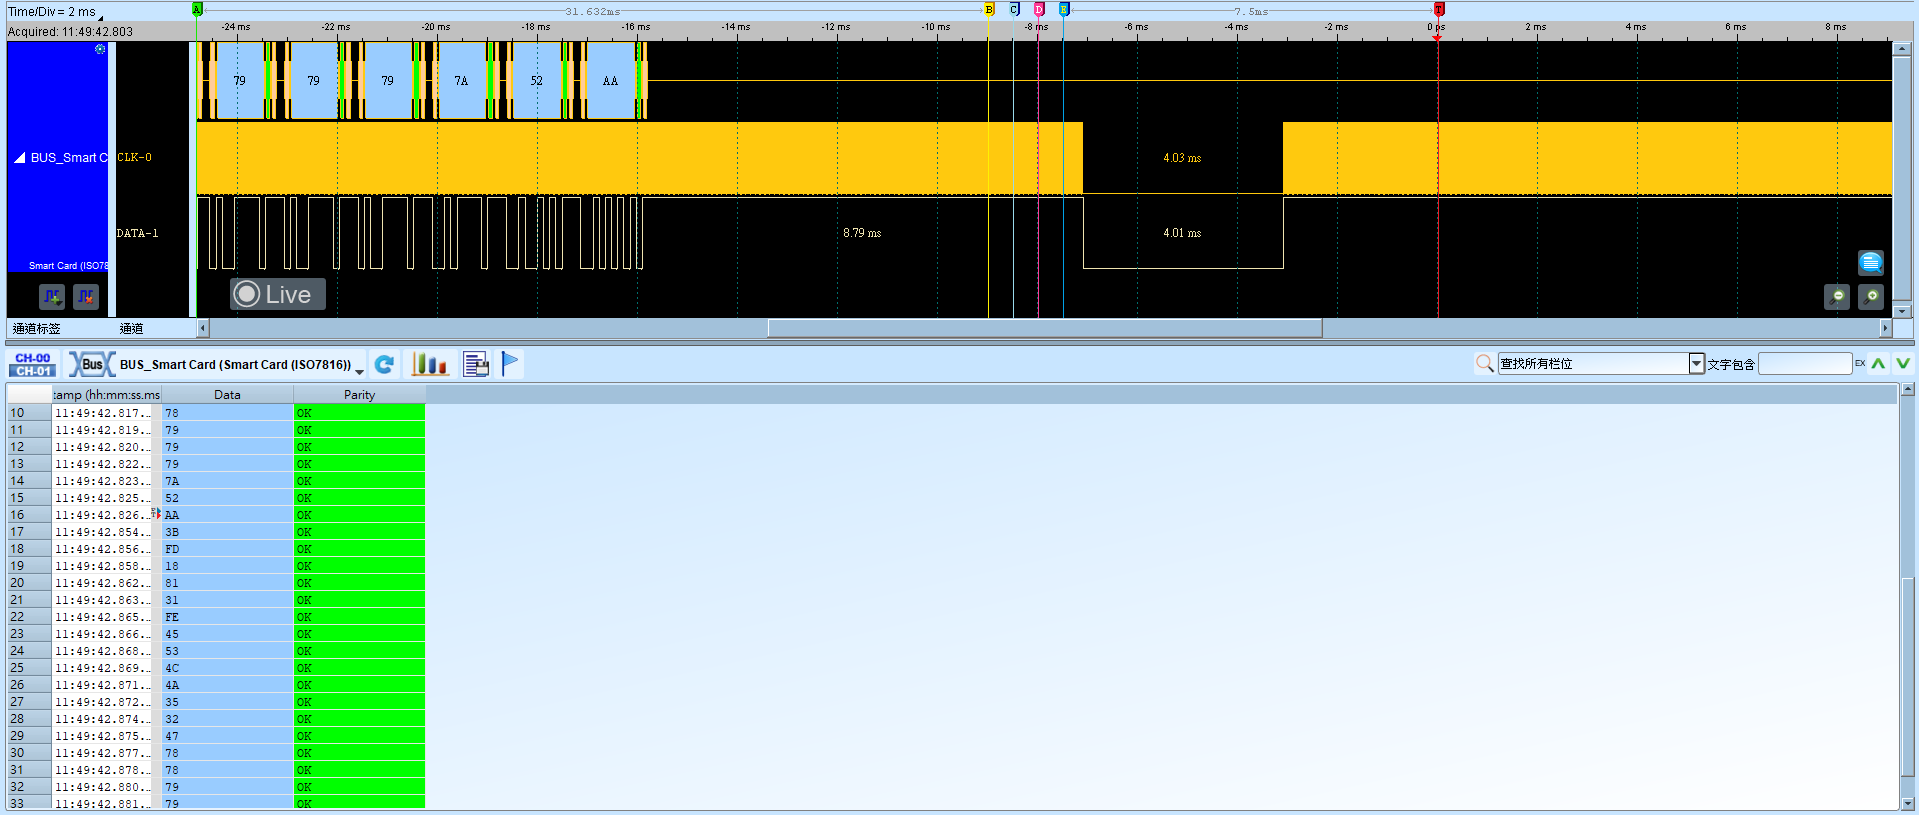Click the waveform horizontal scrollbar thumb

tap(1045, 328)
